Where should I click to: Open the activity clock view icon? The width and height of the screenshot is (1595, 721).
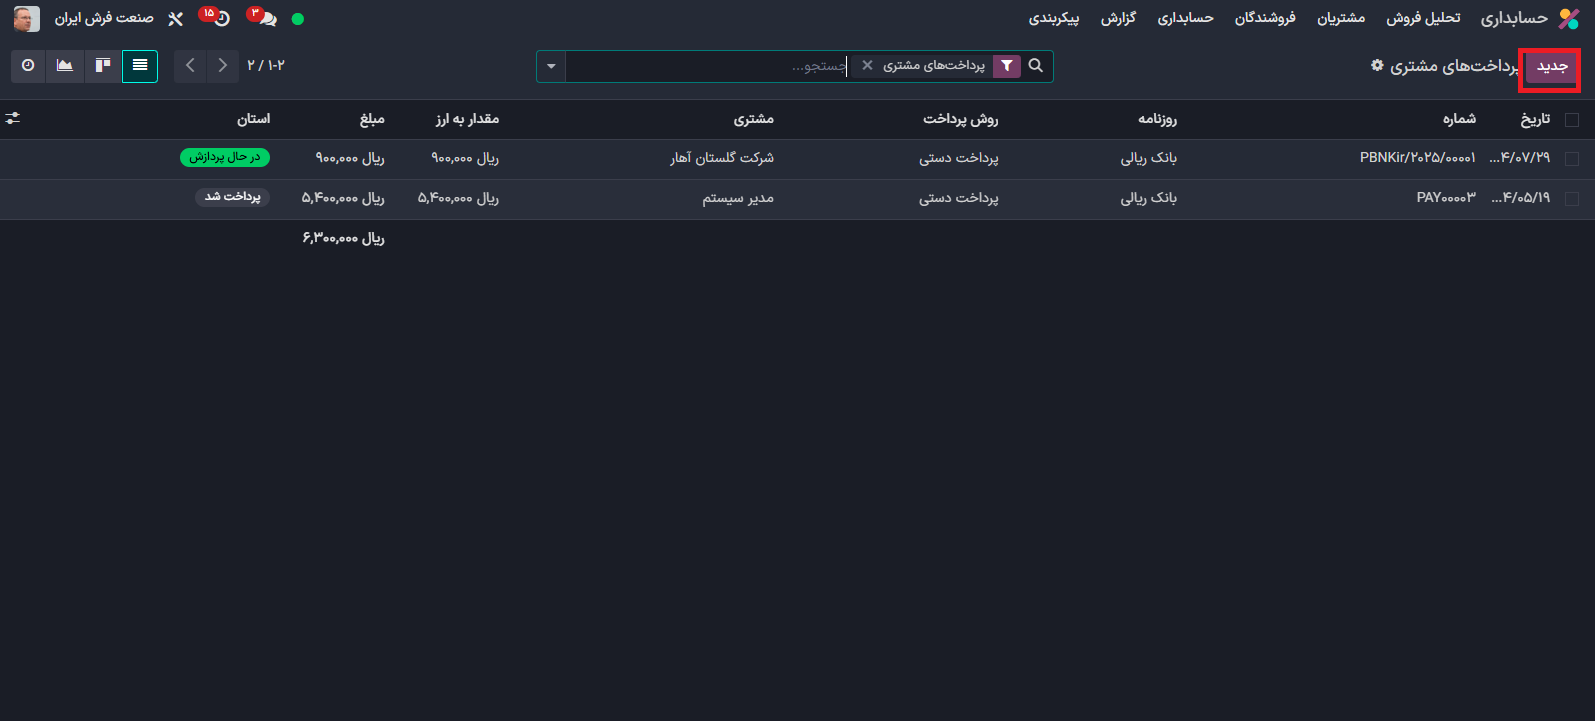click(x=28, y=66)
